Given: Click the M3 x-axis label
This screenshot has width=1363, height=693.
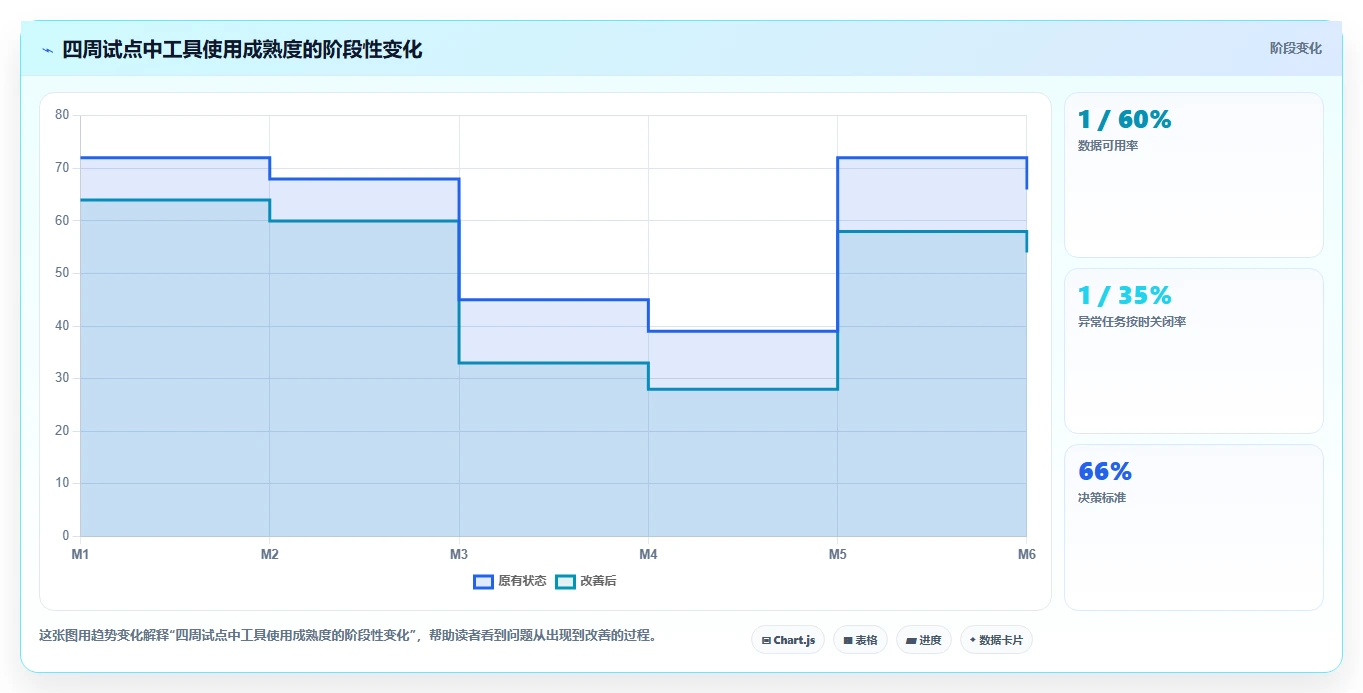Looking at the screenshot, I should [459, 554].
